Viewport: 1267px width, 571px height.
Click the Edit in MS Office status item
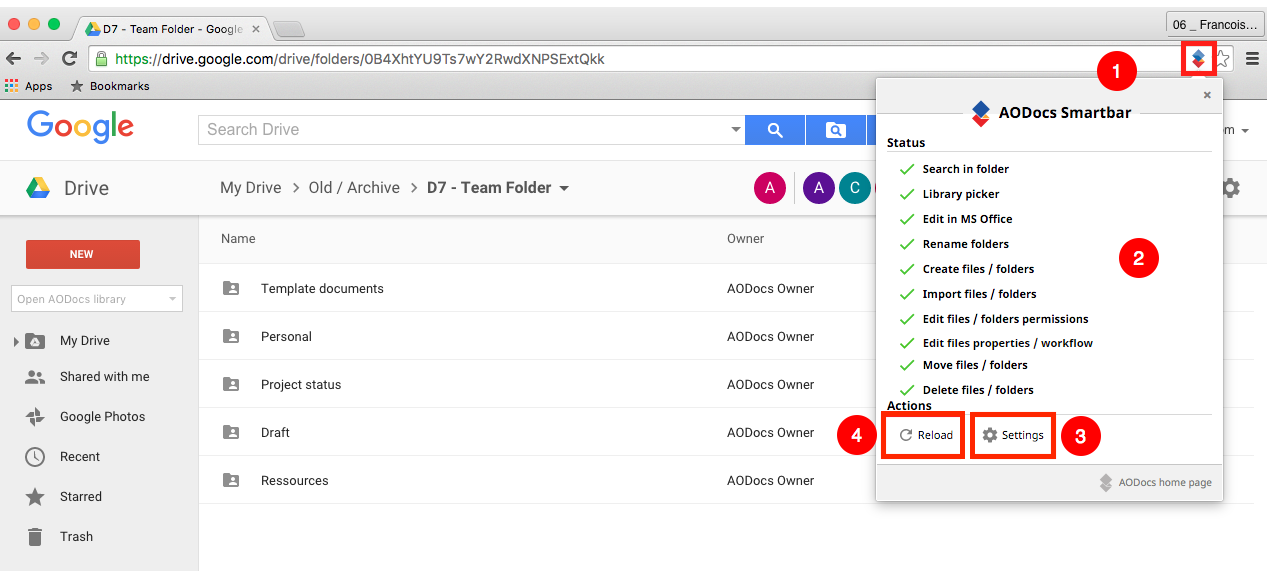[956, 219]
